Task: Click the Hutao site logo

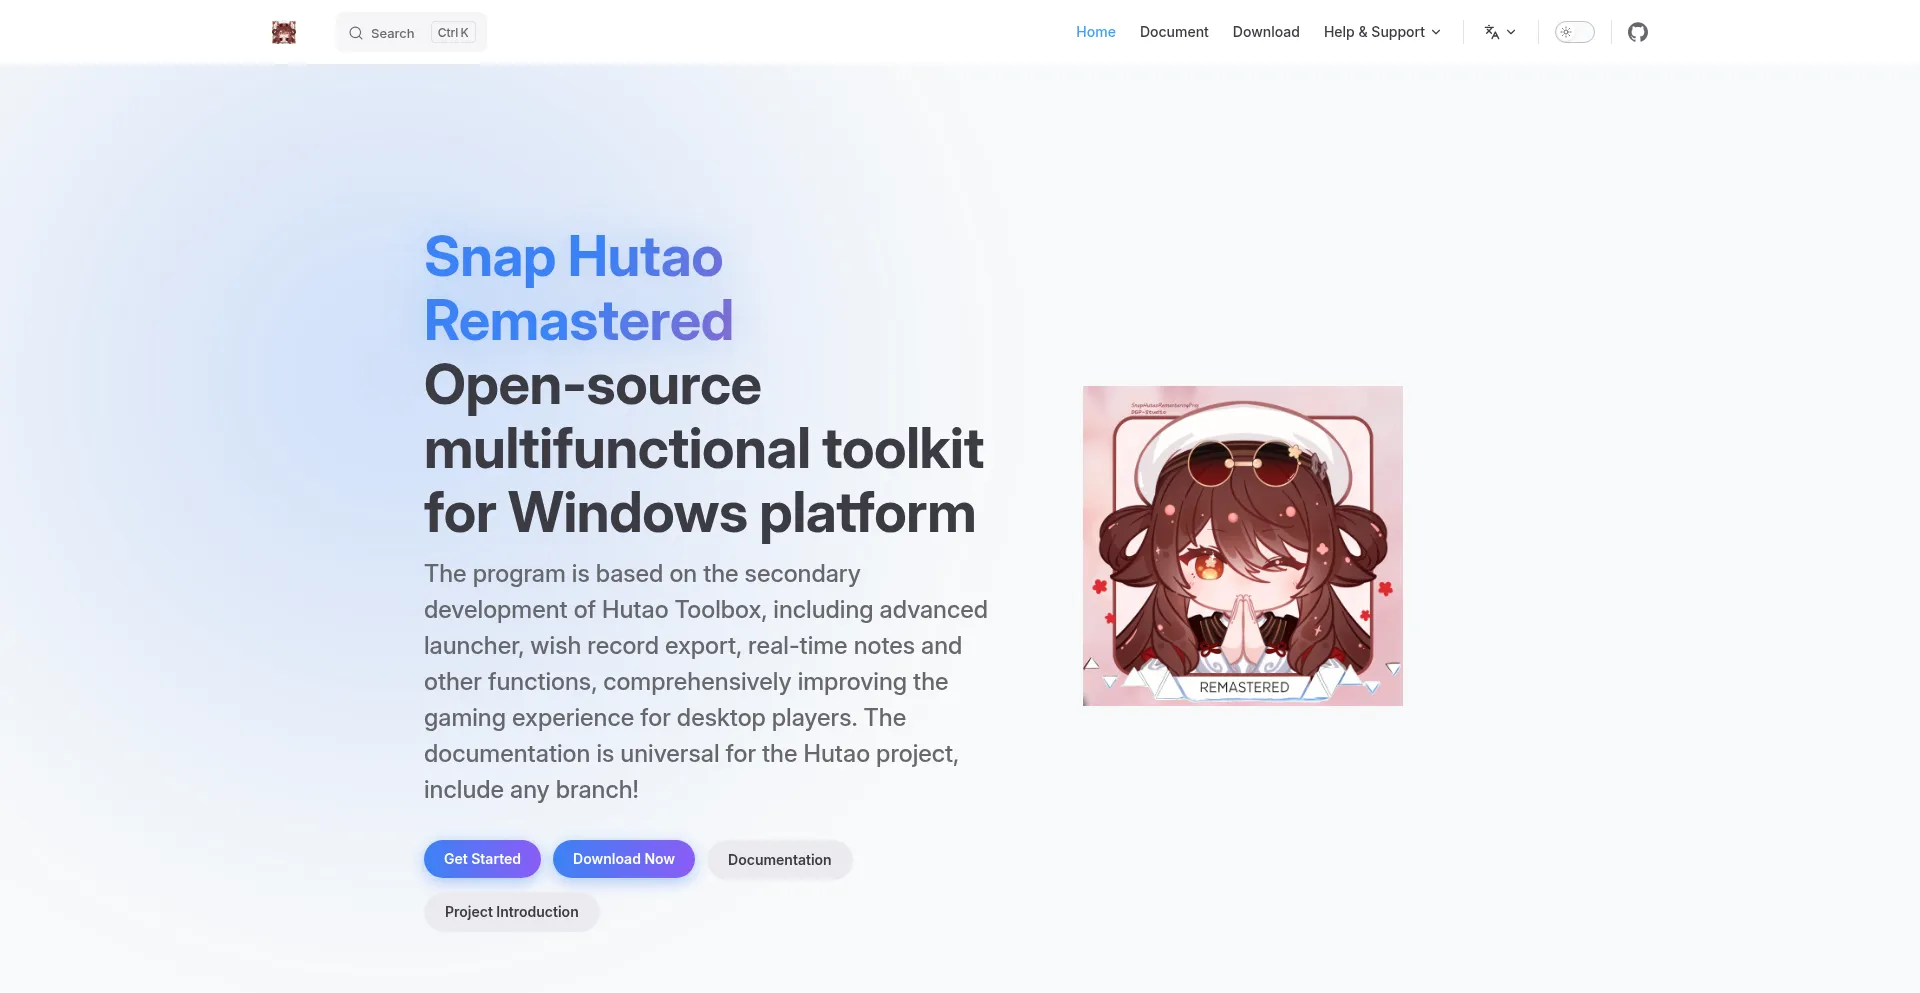Action: [284, 32]
